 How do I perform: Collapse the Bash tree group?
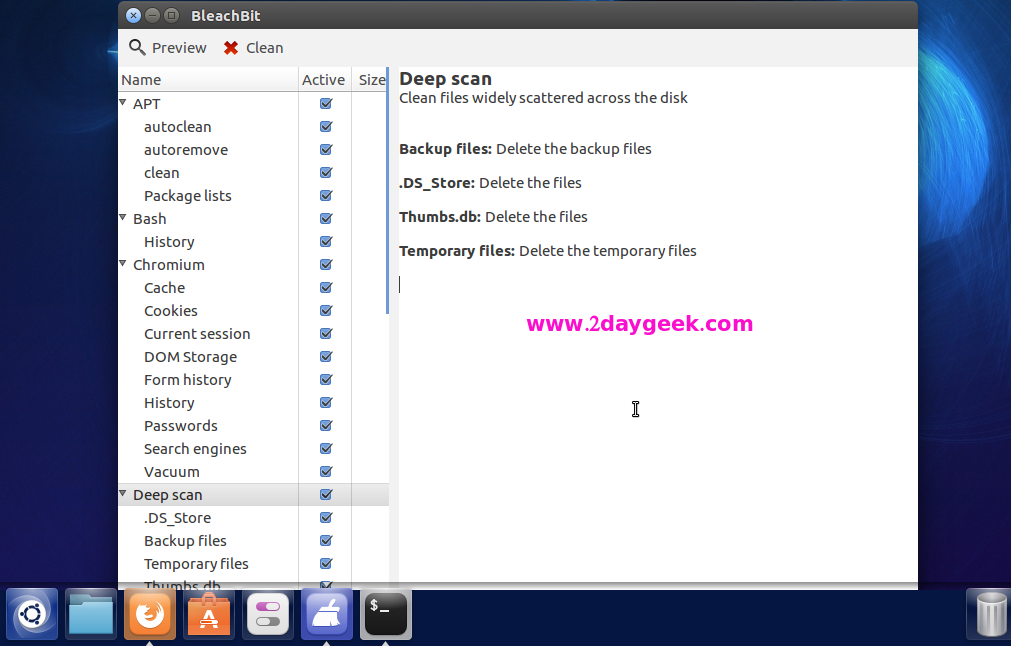coord(123,218)
